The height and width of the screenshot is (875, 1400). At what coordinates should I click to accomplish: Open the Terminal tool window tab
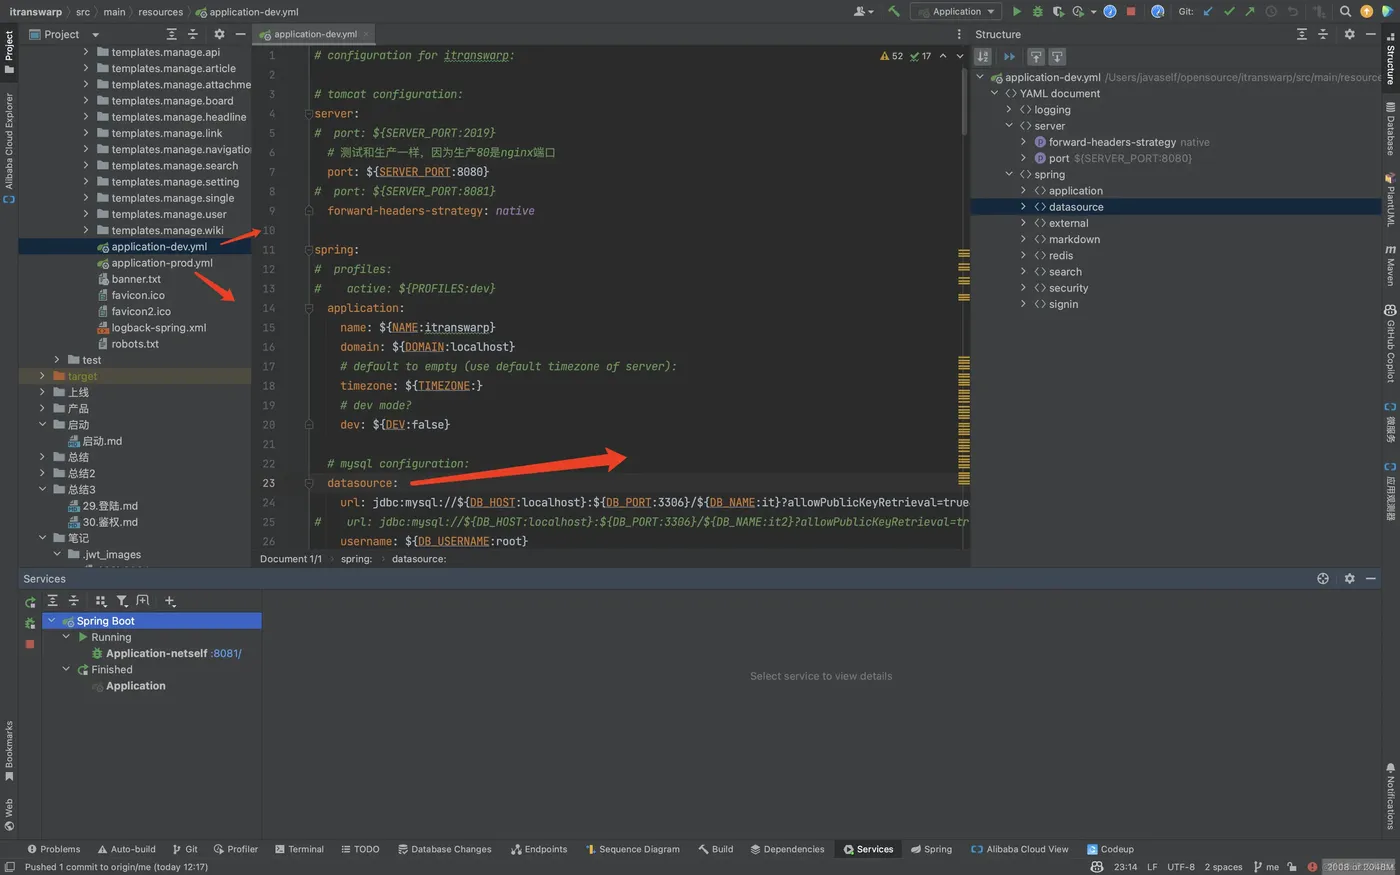(x=299, y=849)
